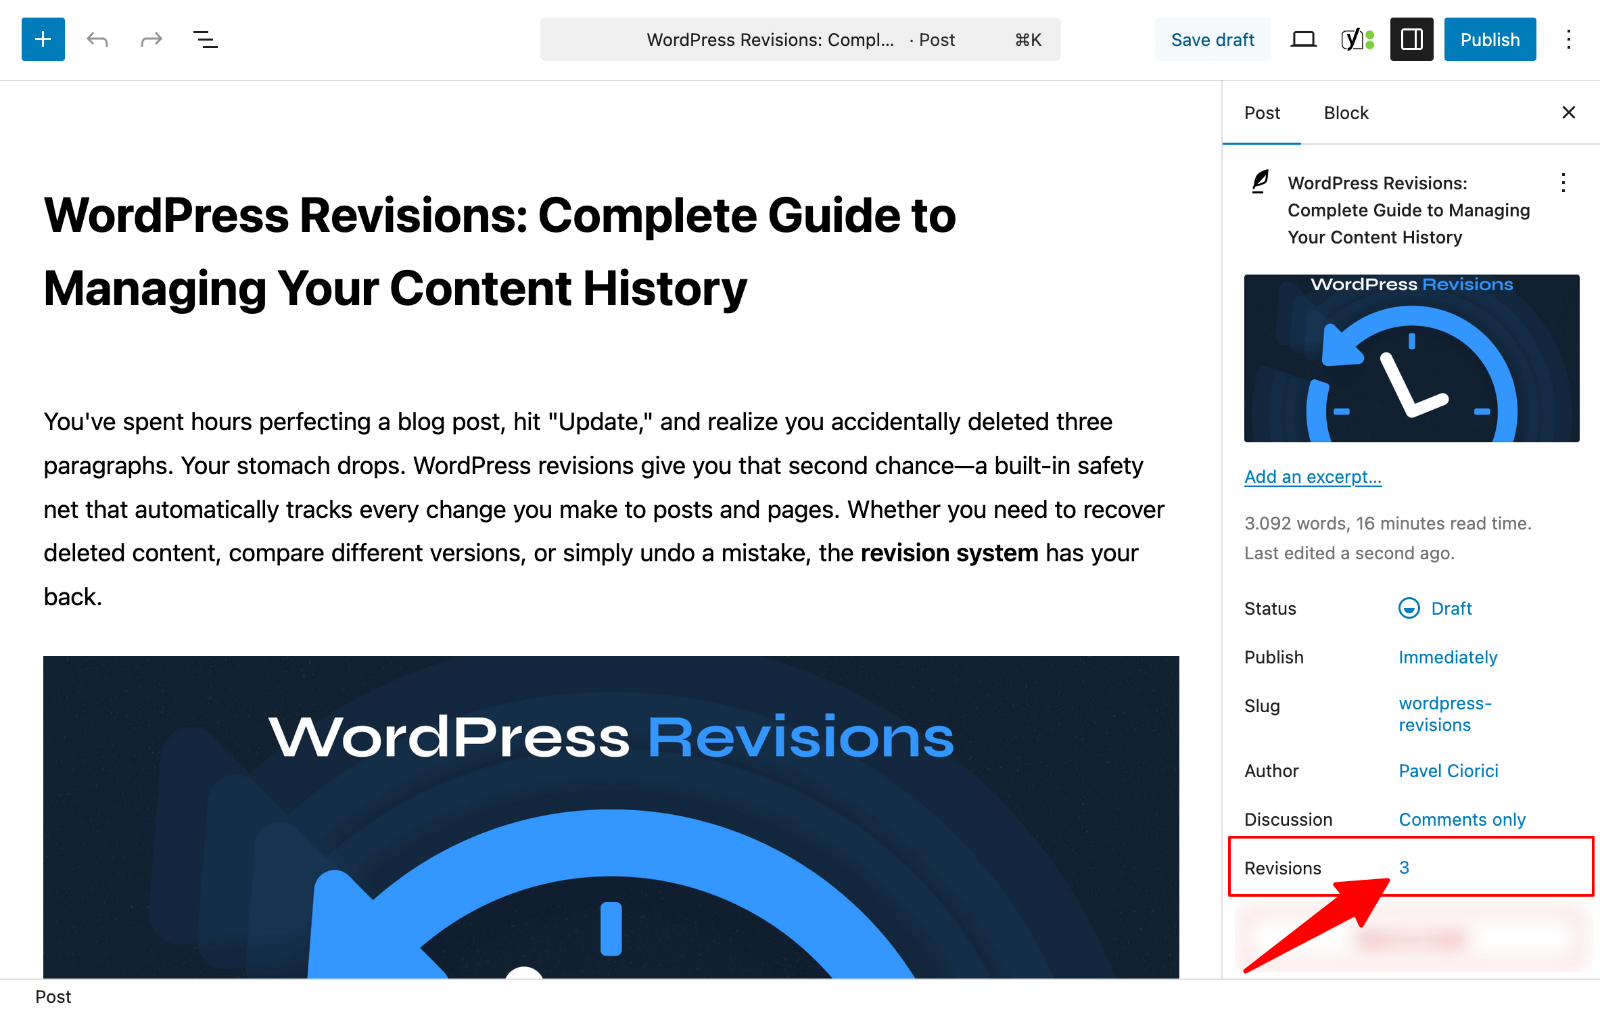Viewport: 1600px width, 1013px height.
Task: Click the Undo arrow icon
Action: point(97,39)
